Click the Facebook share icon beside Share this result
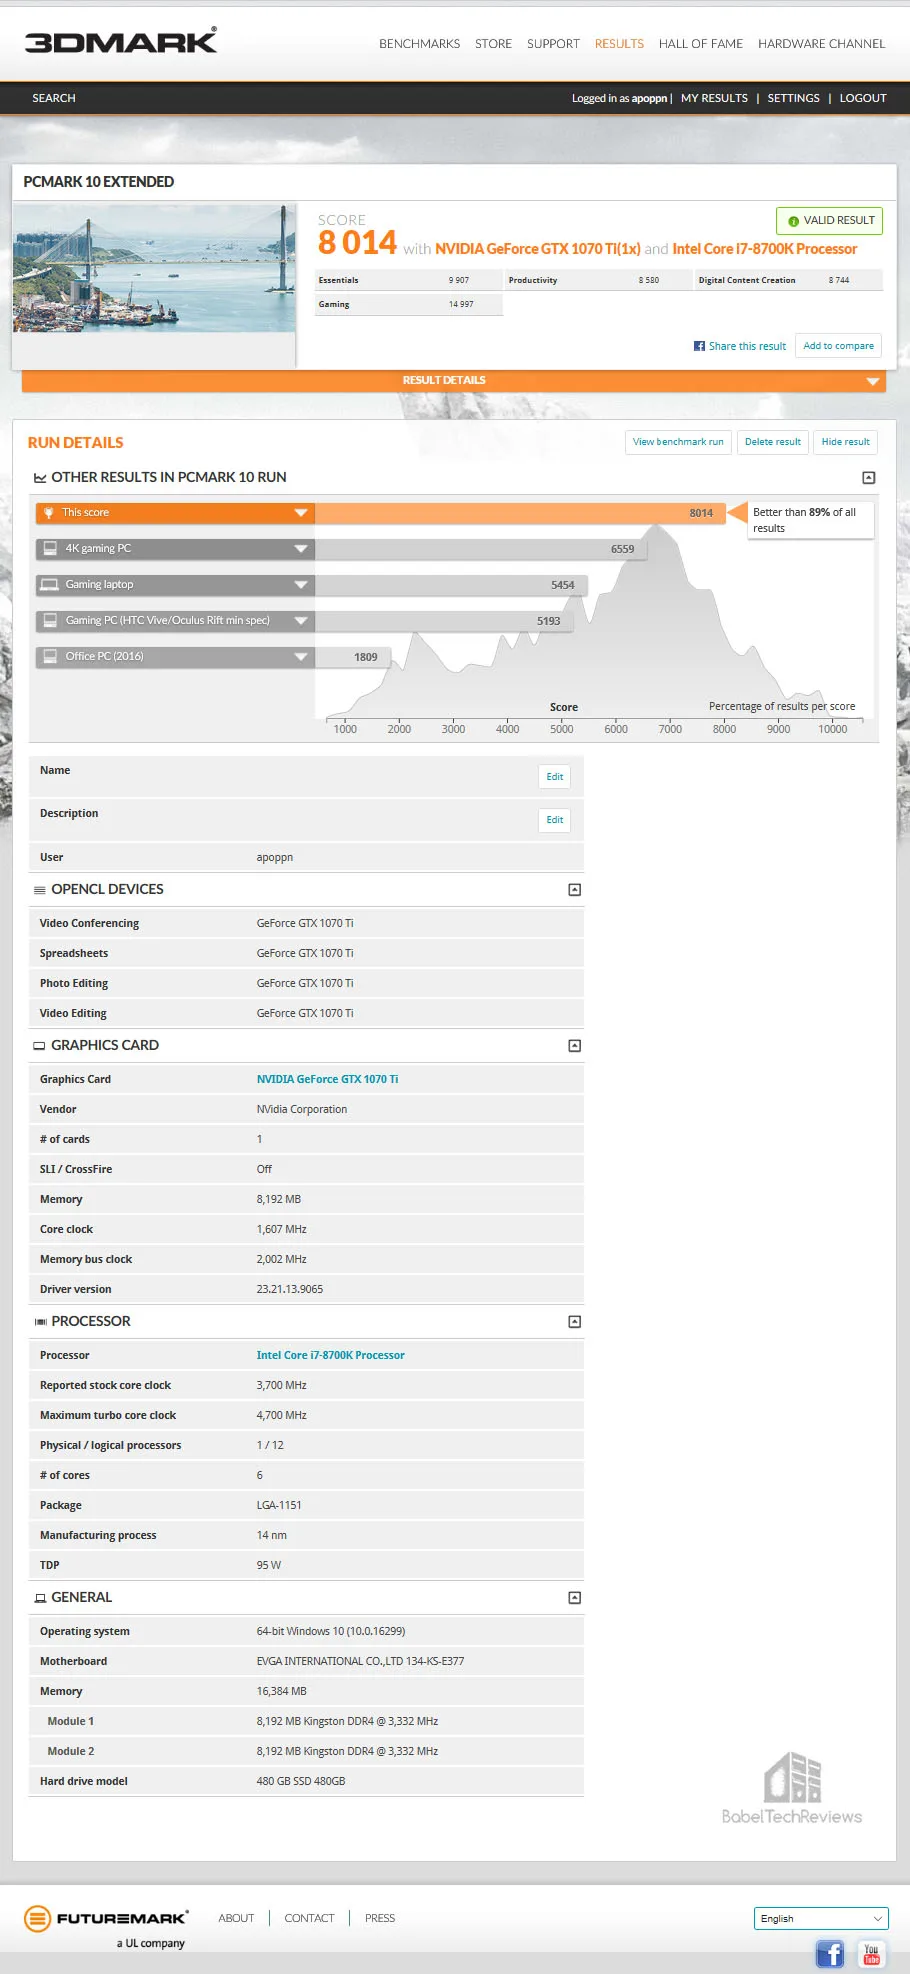This screenshot has width=910, height=1974. click(x=699, y=346)
